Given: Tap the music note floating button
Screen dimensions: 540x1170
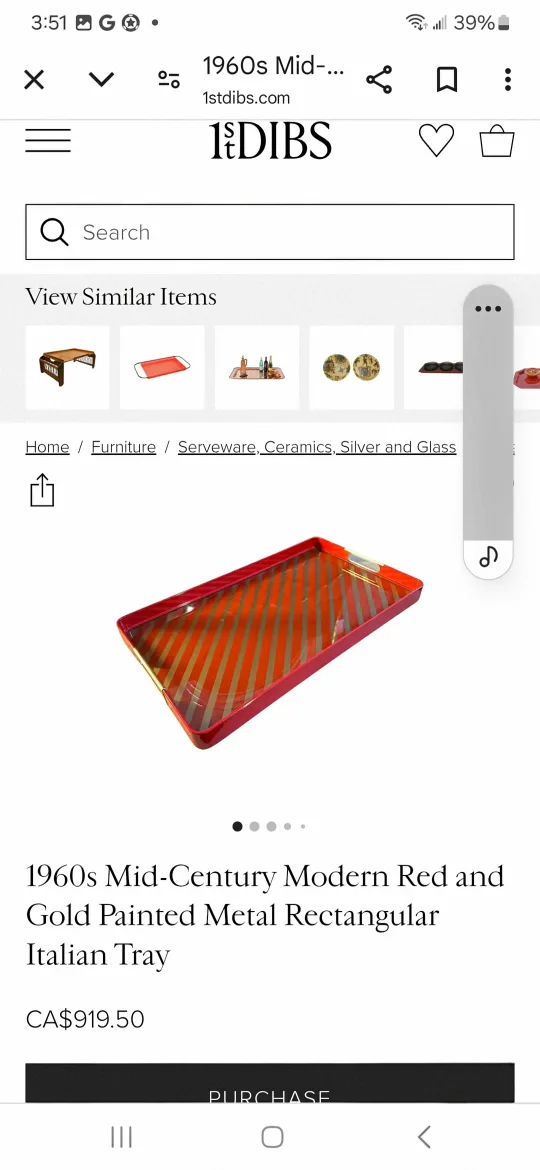Looking at the screenshot, I should click(488, 556).
